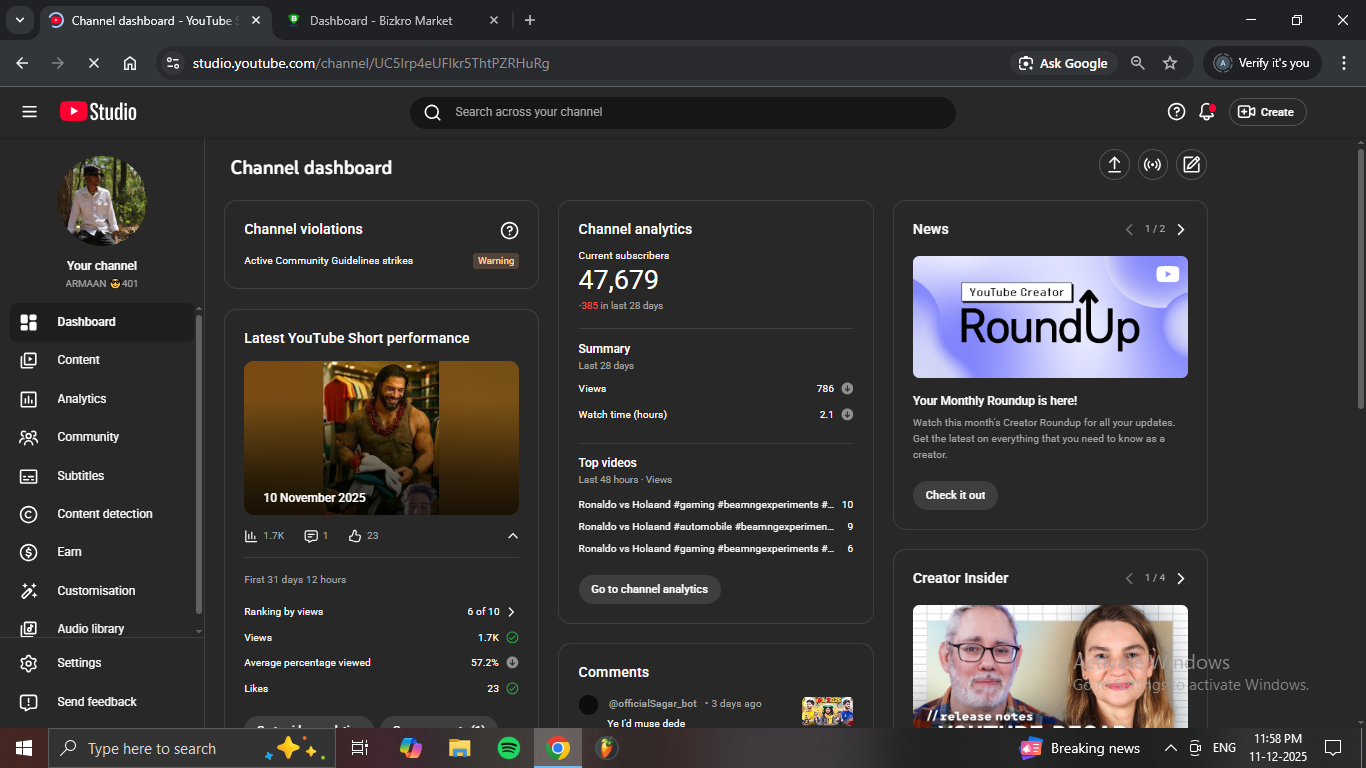
Task: Click the Channel violations help icon
Action: (x=509, y=231)
